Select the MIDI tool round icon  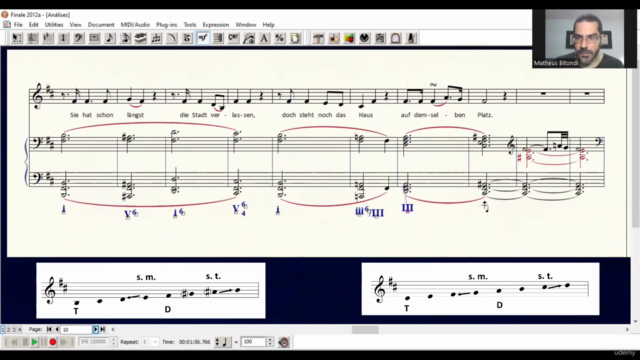[365, 38]
